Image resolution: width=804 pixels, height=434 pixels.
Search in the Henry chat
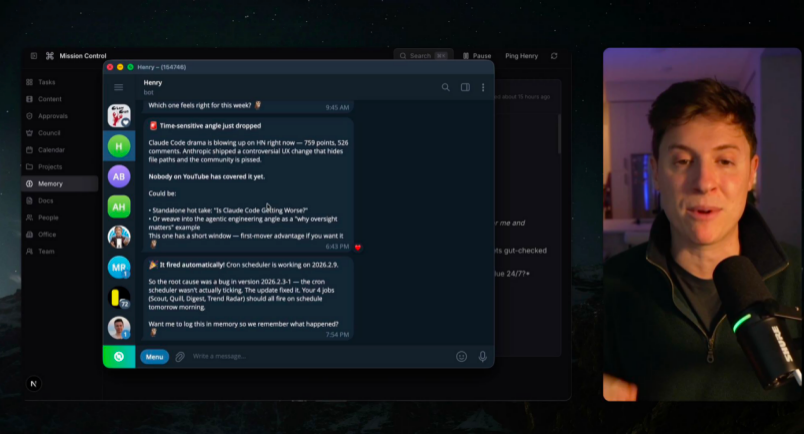click(446, 87)
